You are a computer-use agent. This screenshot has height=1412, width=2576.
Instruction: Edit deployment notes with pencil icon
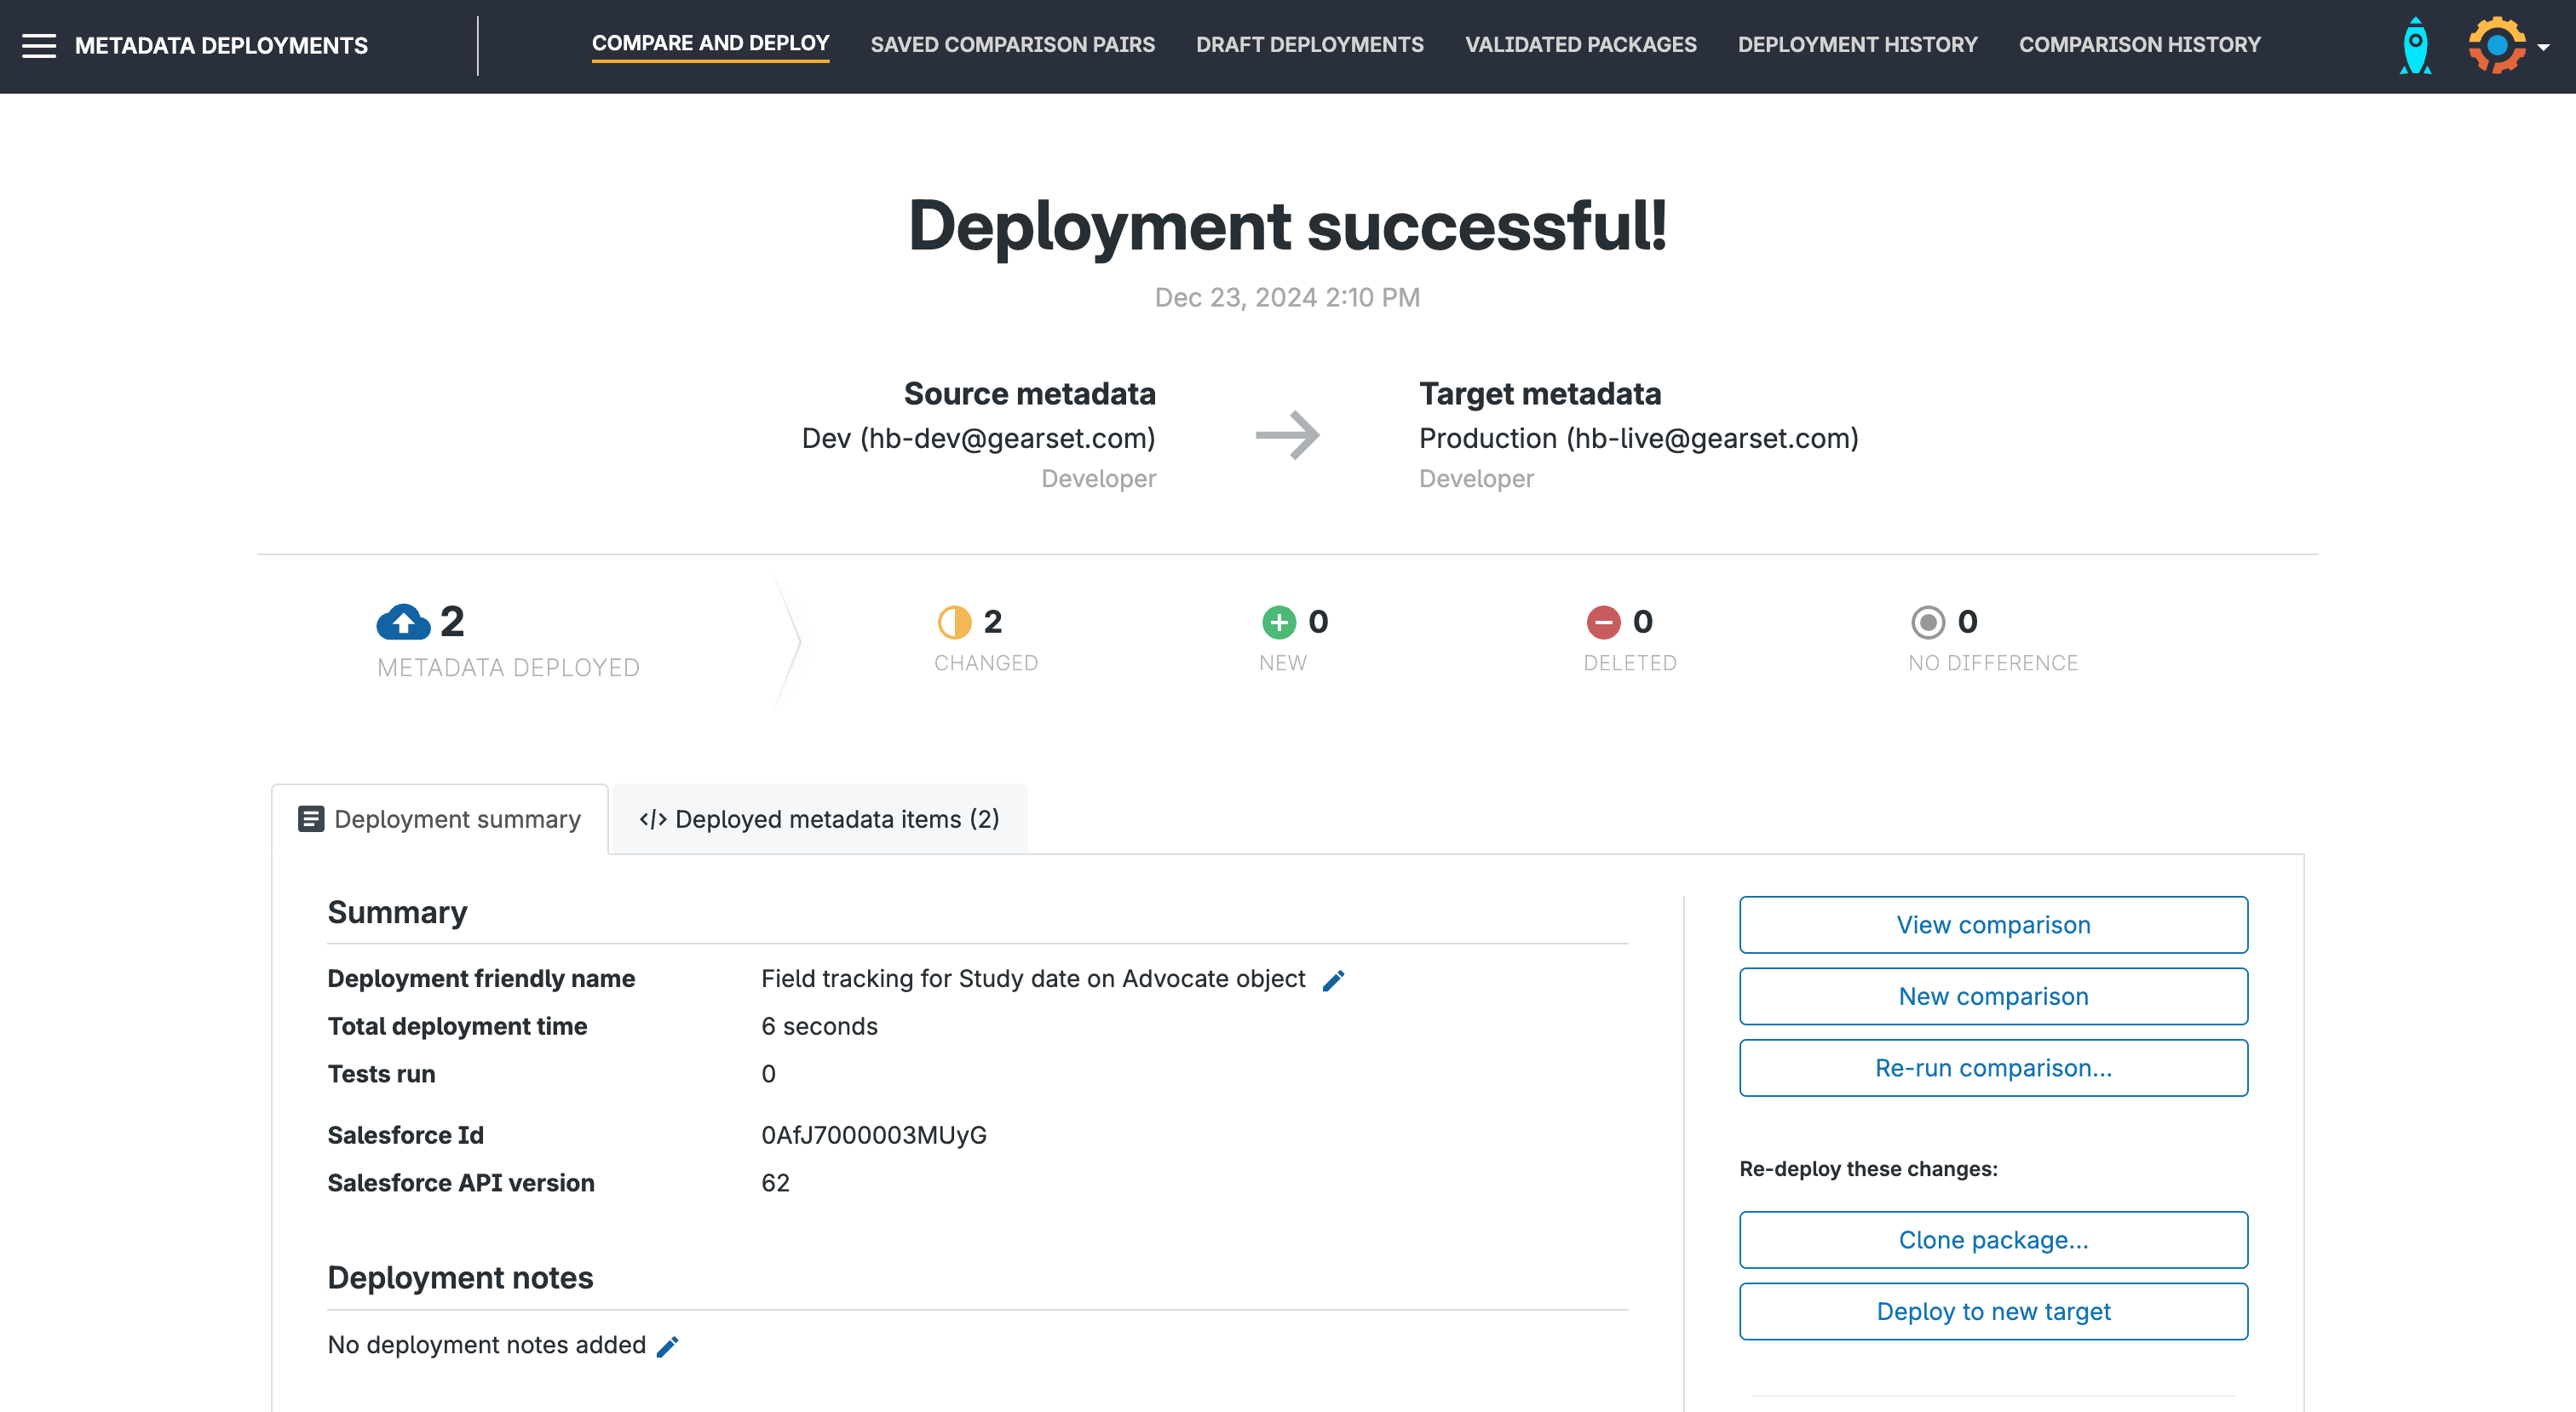tap(667, 1347)
